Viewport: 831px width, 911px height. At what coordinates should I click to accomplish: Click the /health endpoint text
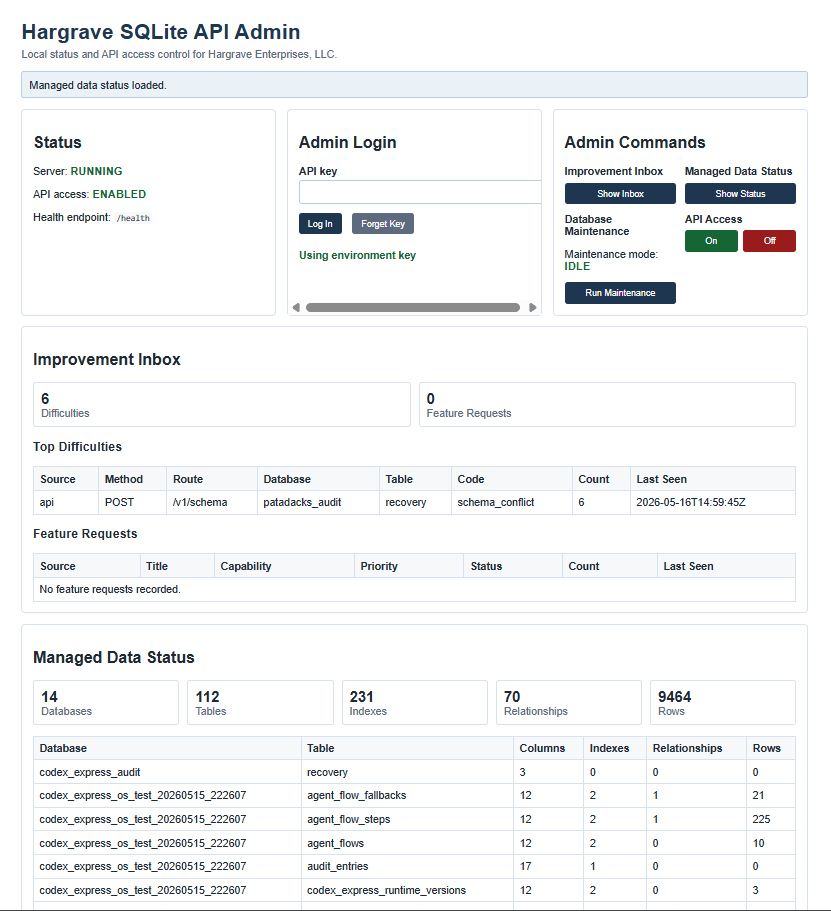(133, 218)
